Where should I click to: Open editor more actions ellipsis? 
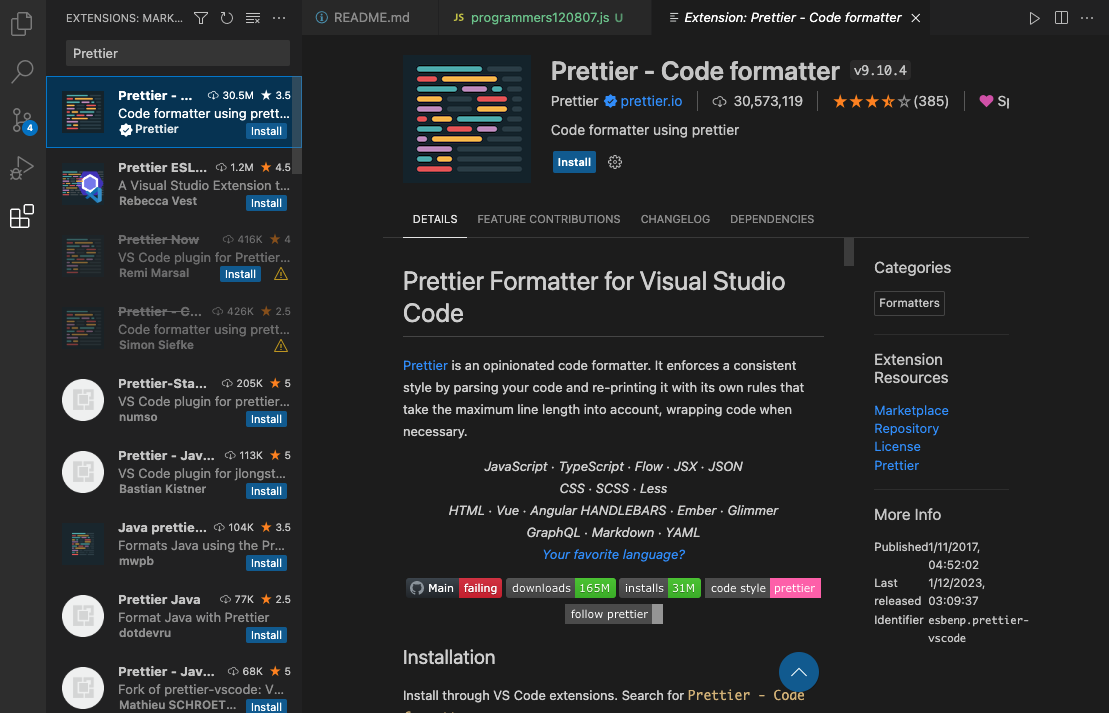1087,18
